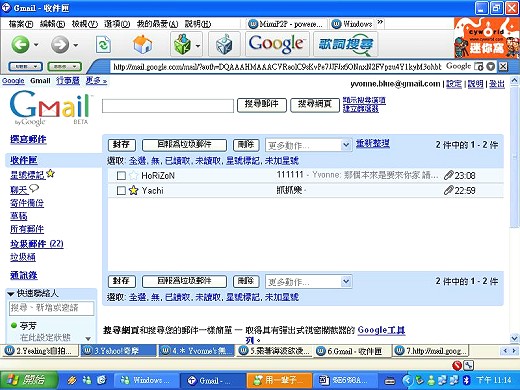Click the page icon beside address Google search

click(478, 66)
